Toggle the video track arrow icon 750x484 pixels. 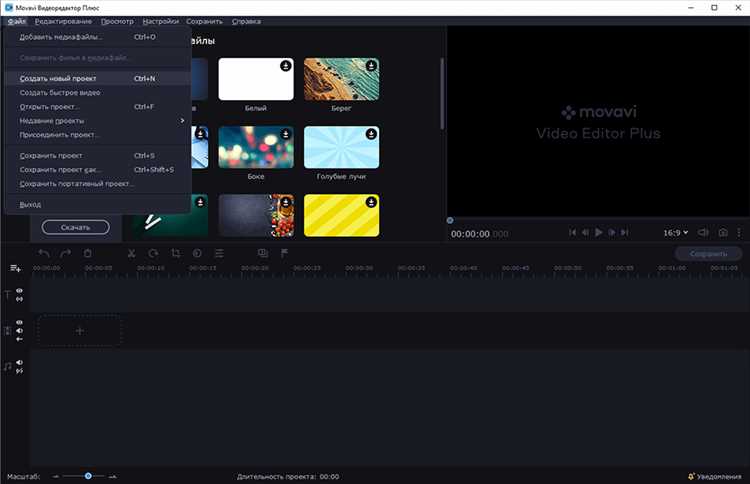click(x=19, y=339)
